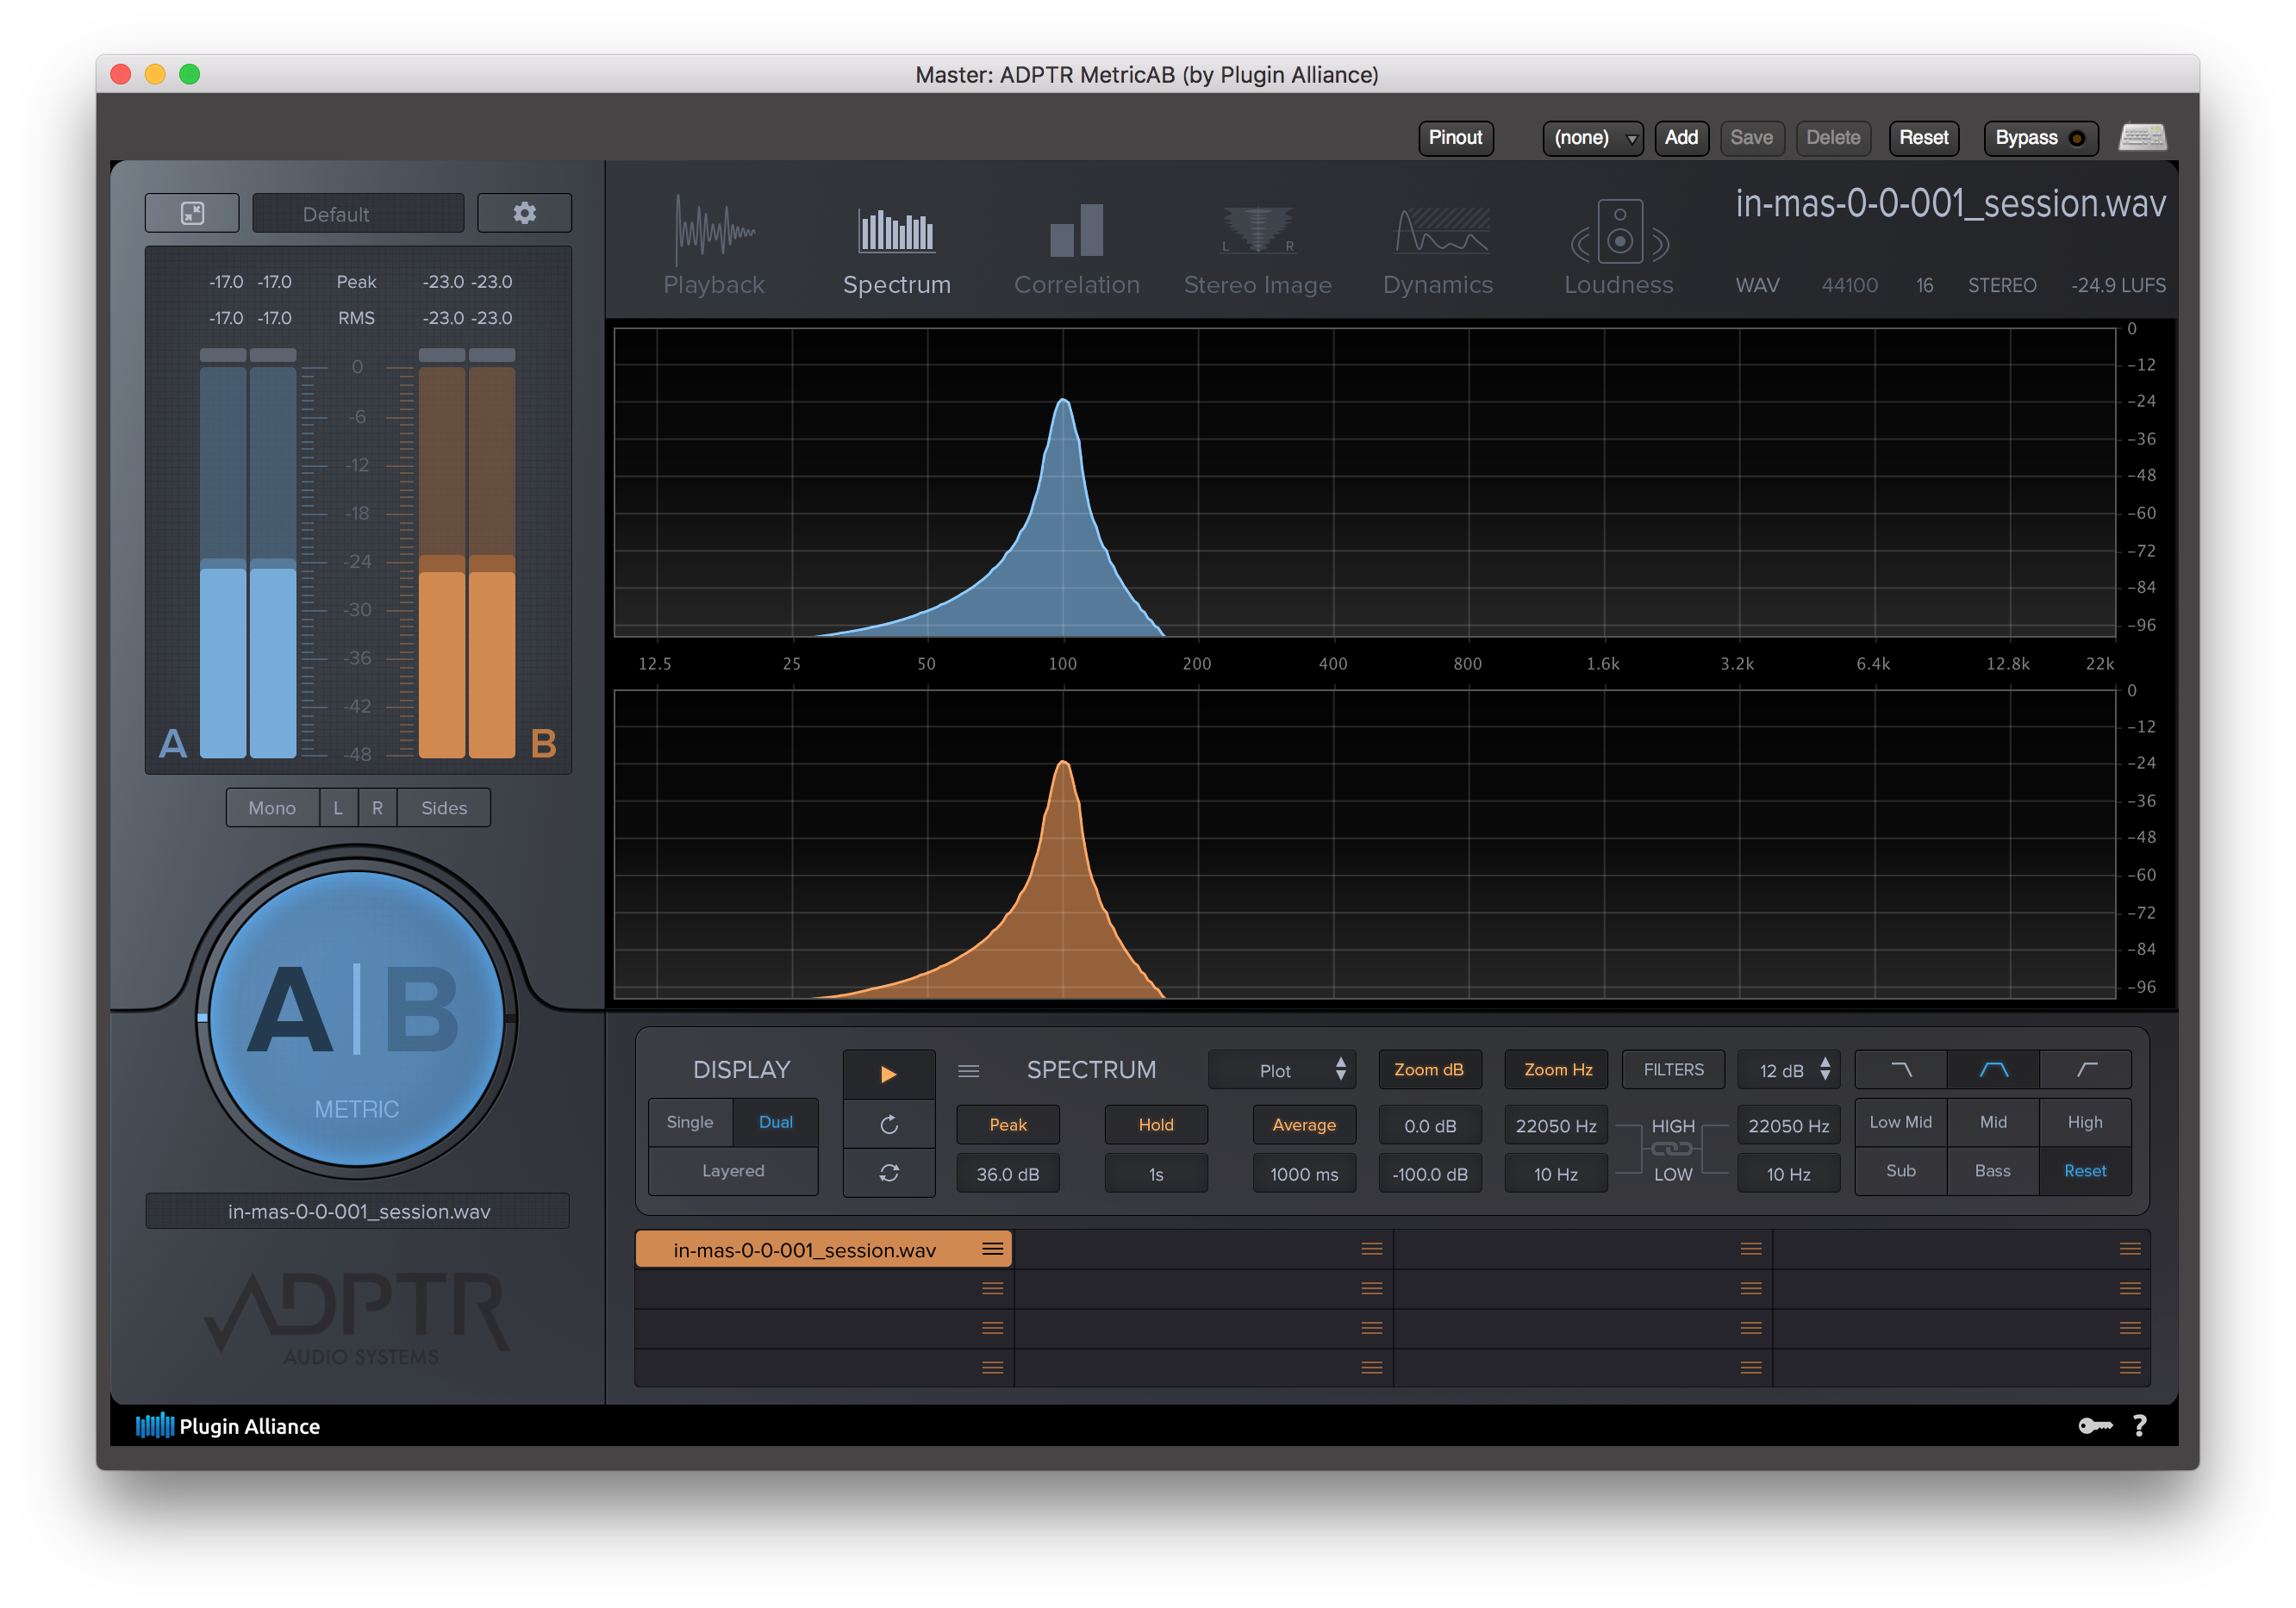The width and height of the screenshot is (2296, 1608).
Task: Toggle the HIGH/LOW link chain icon
Action: tap(1672, 1149)
